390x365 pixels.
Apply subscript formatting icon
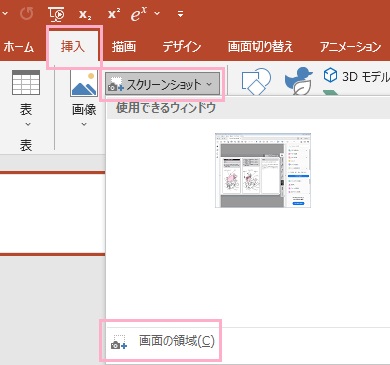point(85,14)
